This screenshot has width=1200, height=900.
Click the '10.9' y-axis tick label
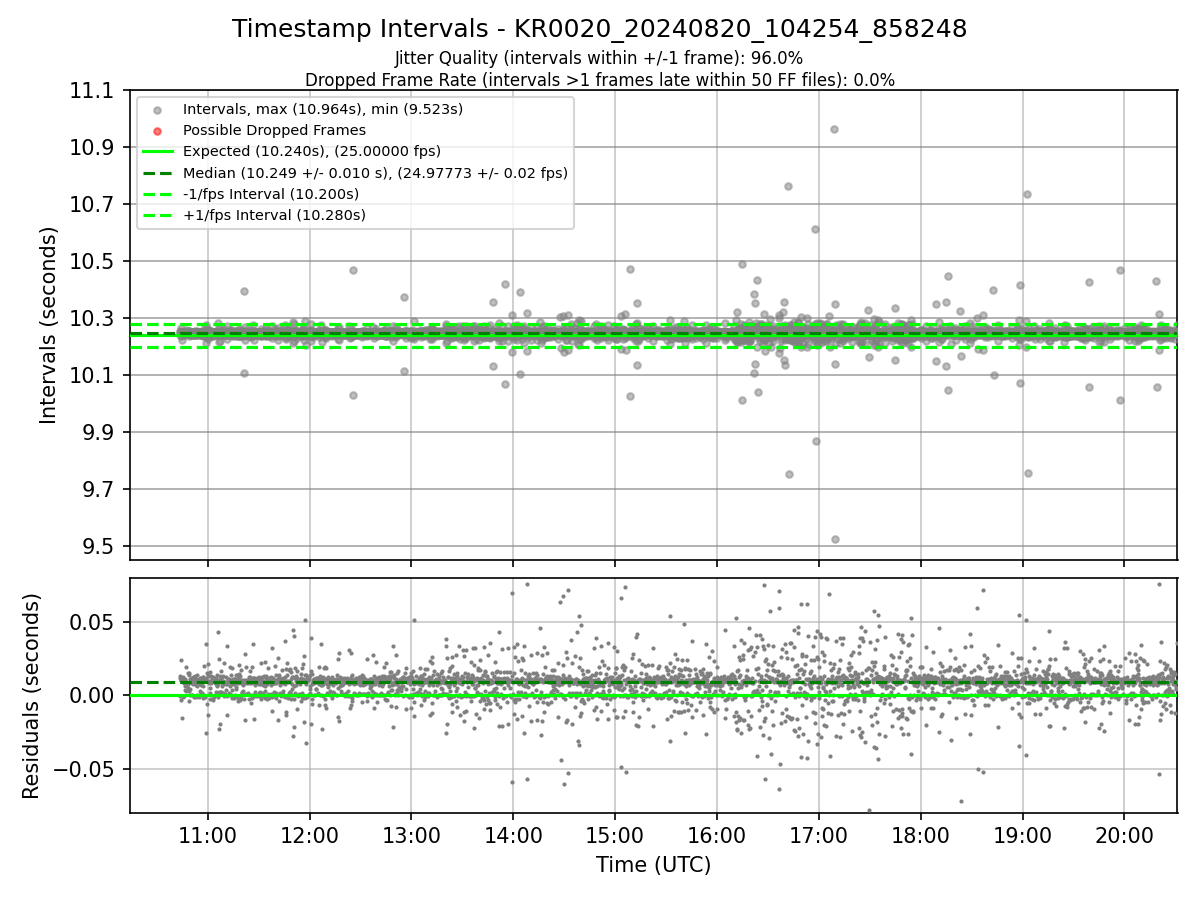point(93,148)
